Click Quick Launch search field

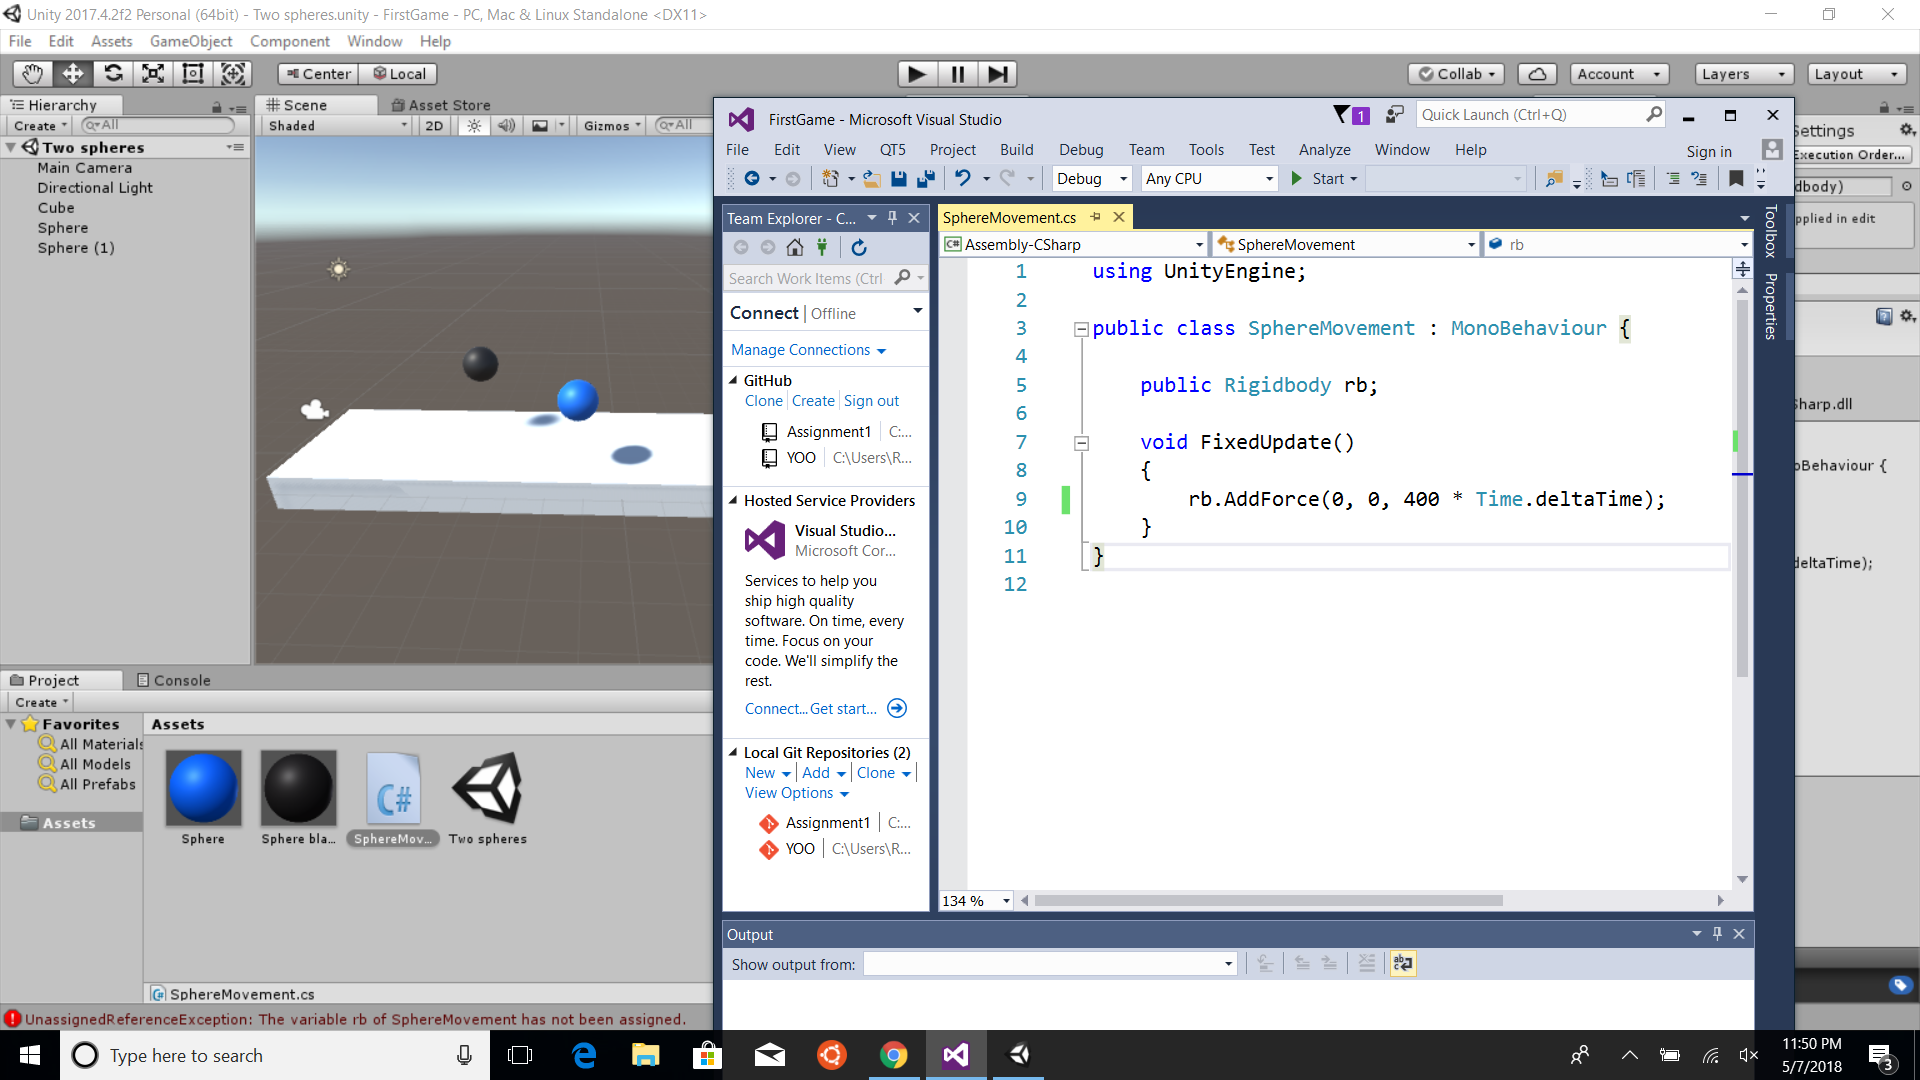tap(1540, 115)
